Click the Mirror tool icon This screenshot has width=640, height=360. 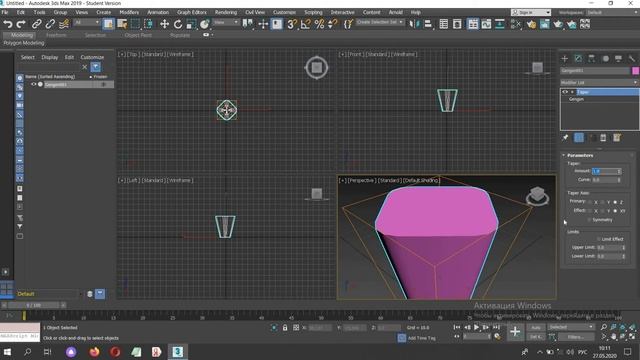414,24
